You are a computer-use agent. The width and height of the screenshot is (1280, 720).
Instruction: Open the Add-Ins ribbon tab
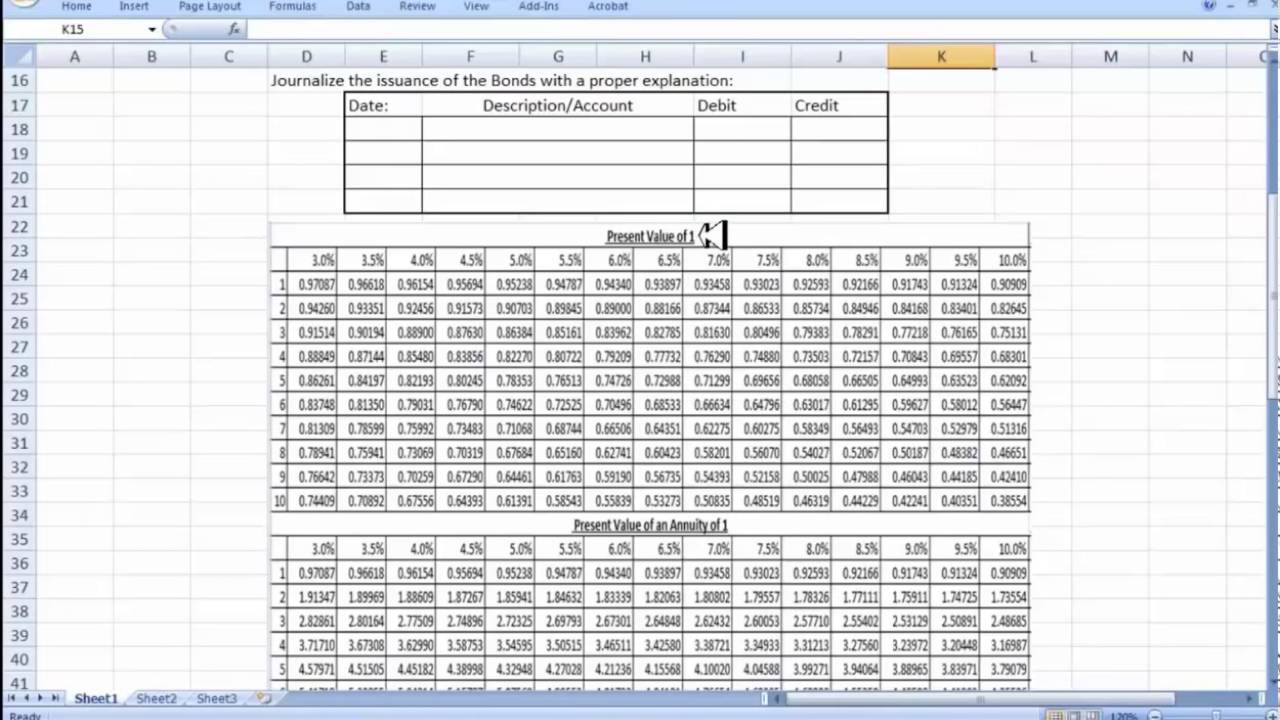tap(539, 6)
